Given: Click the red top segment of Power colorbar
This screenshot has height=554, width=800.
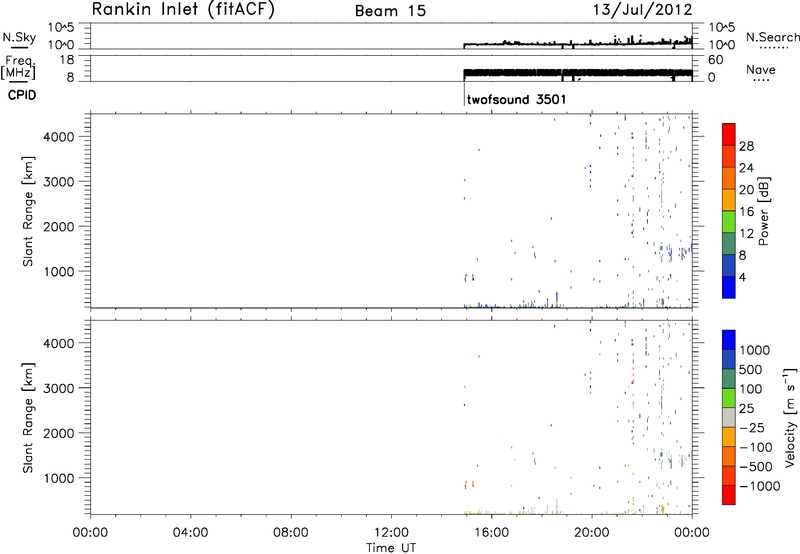Looking at the screenshot, I should 729,134.
